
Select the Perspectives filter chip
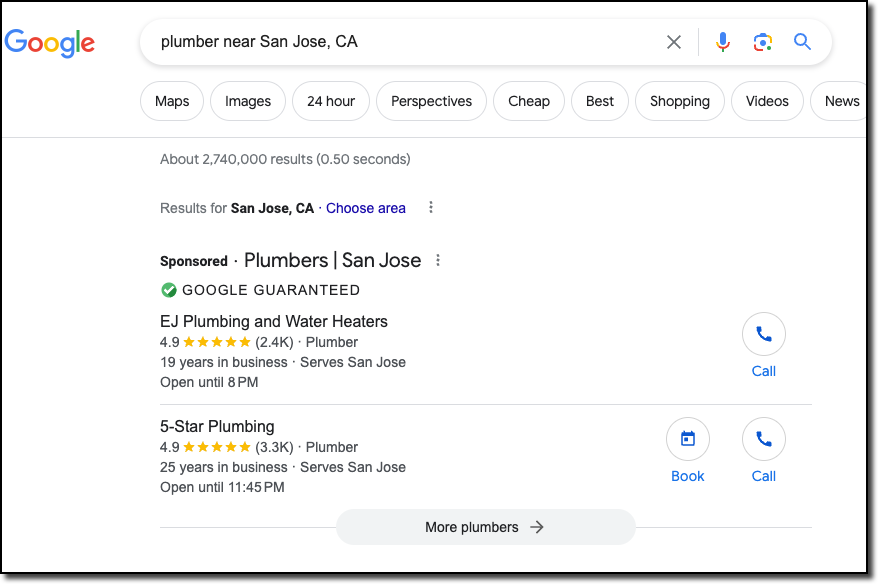coord(431,101)
